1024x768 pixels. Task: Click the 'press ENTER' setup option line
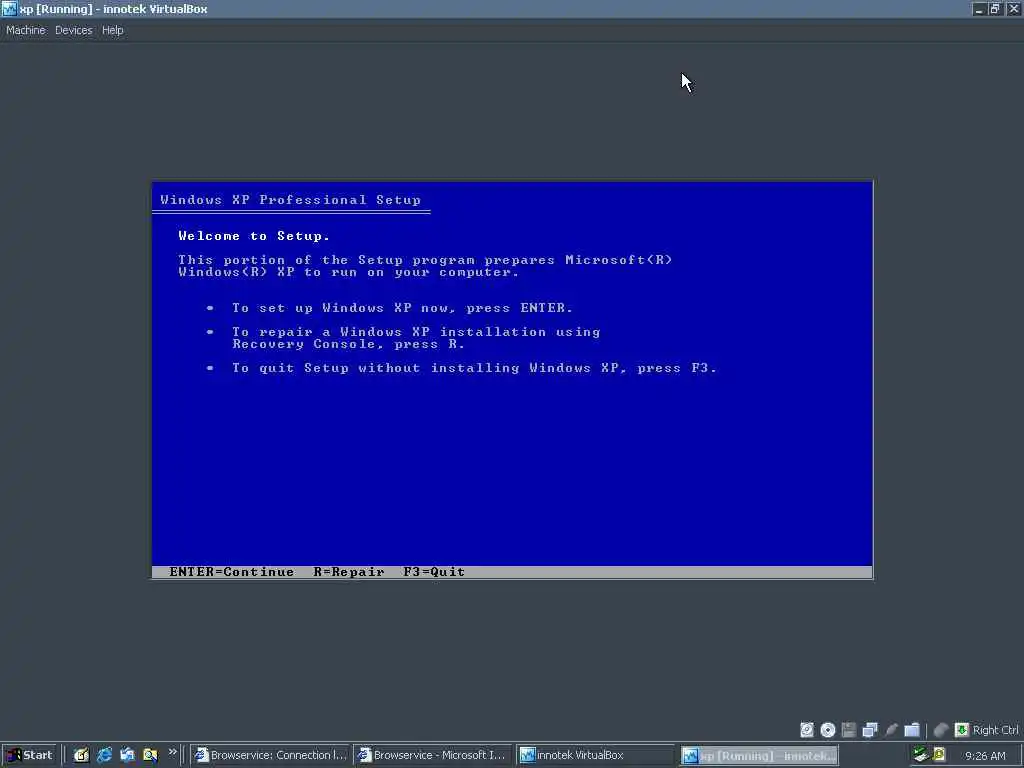tap(402, 308)
